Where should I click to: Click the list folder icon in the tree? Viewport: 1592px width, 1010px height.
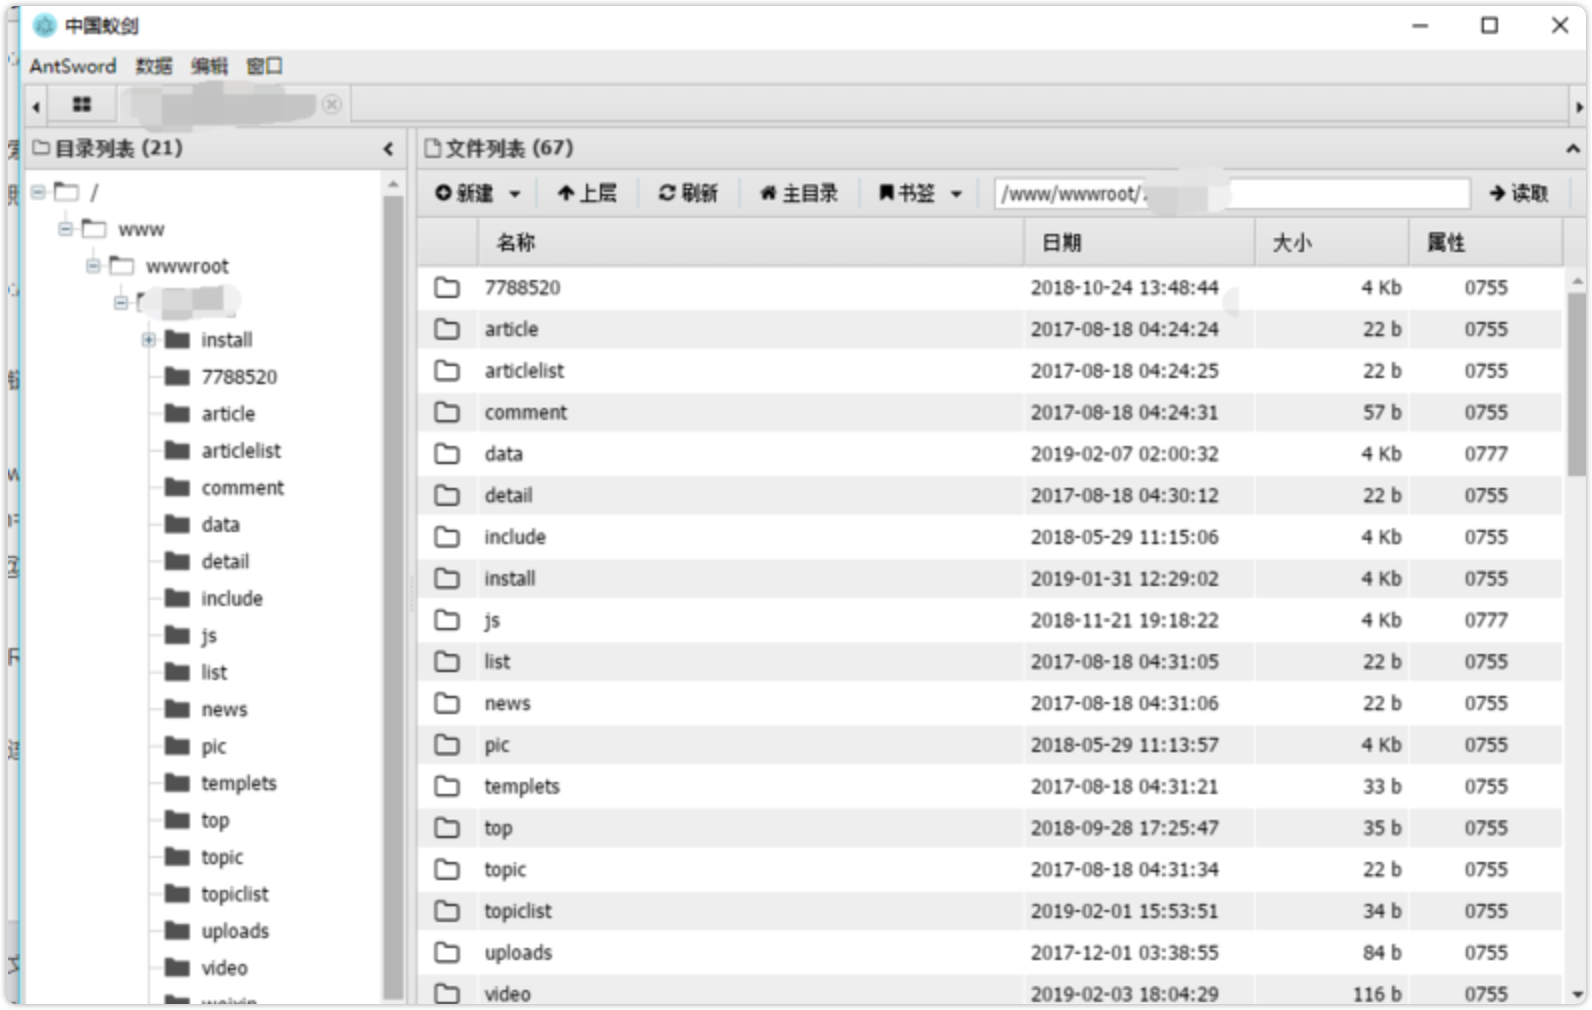click(177, 672)
